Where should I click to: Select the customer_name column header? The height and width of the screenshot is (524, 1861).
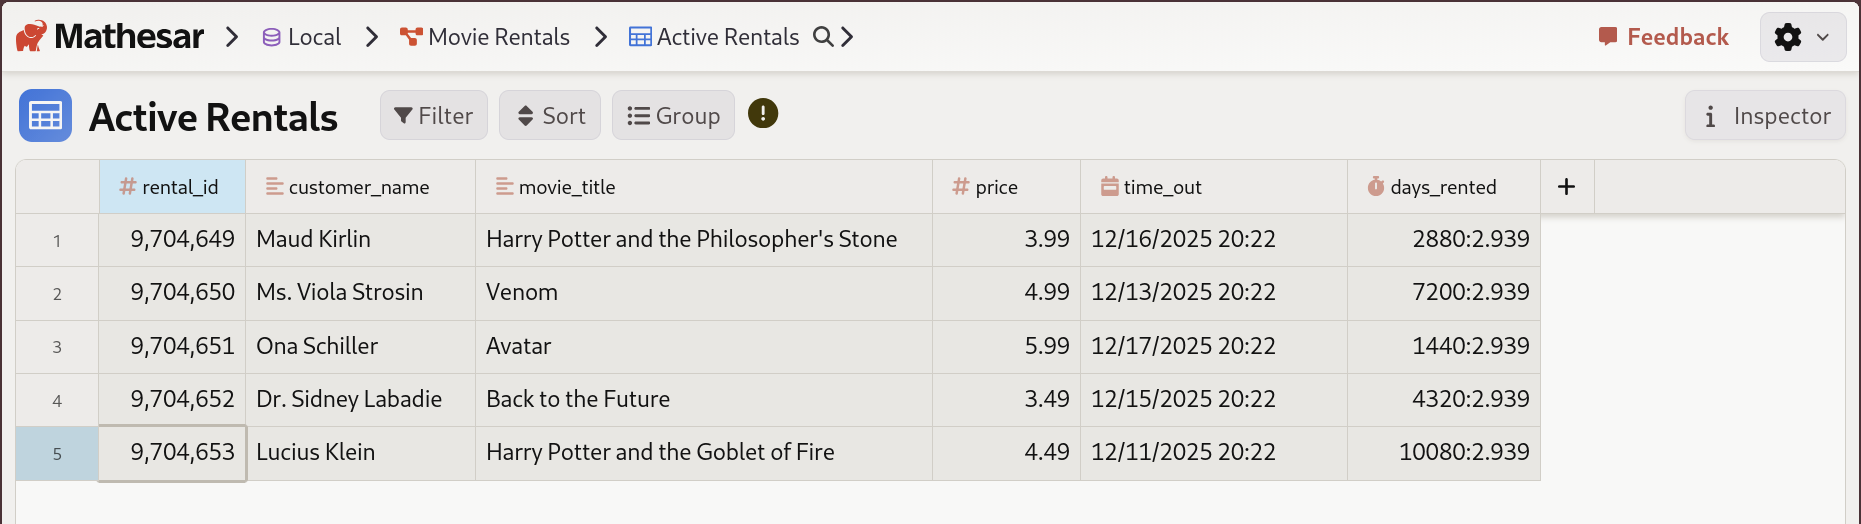(359, 187)
